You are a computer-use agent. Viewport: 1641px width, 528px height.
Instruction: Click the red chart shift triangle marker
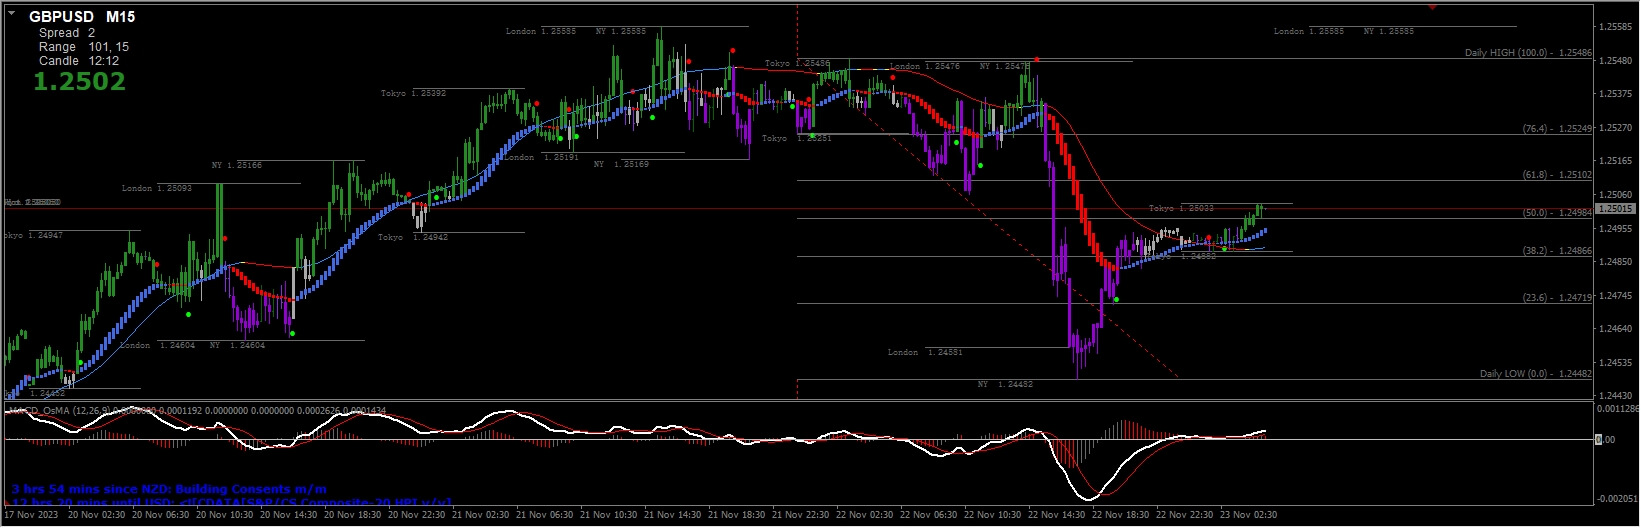[1432, 7]
